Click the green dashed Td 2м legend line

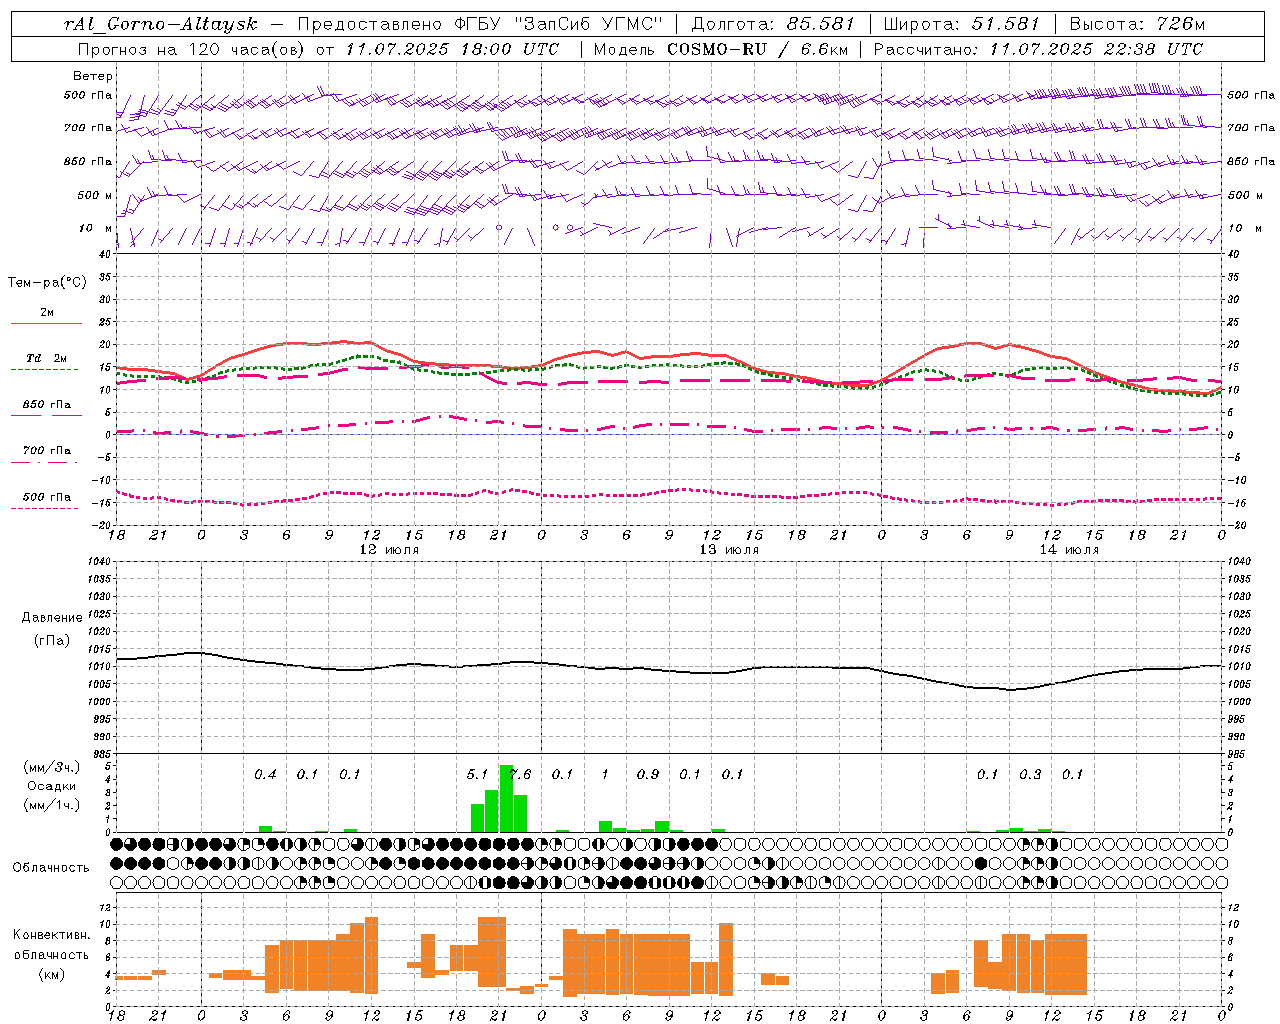coord(44,370)
